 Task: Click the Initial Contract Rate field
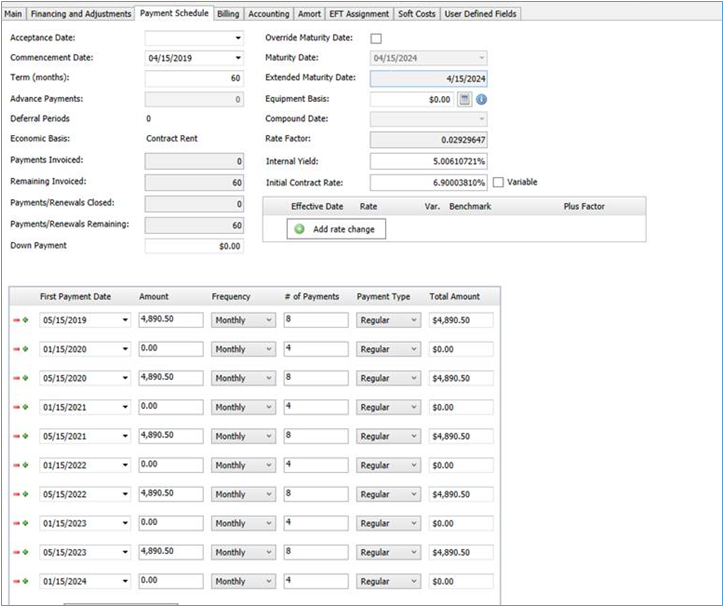point(428,182)
